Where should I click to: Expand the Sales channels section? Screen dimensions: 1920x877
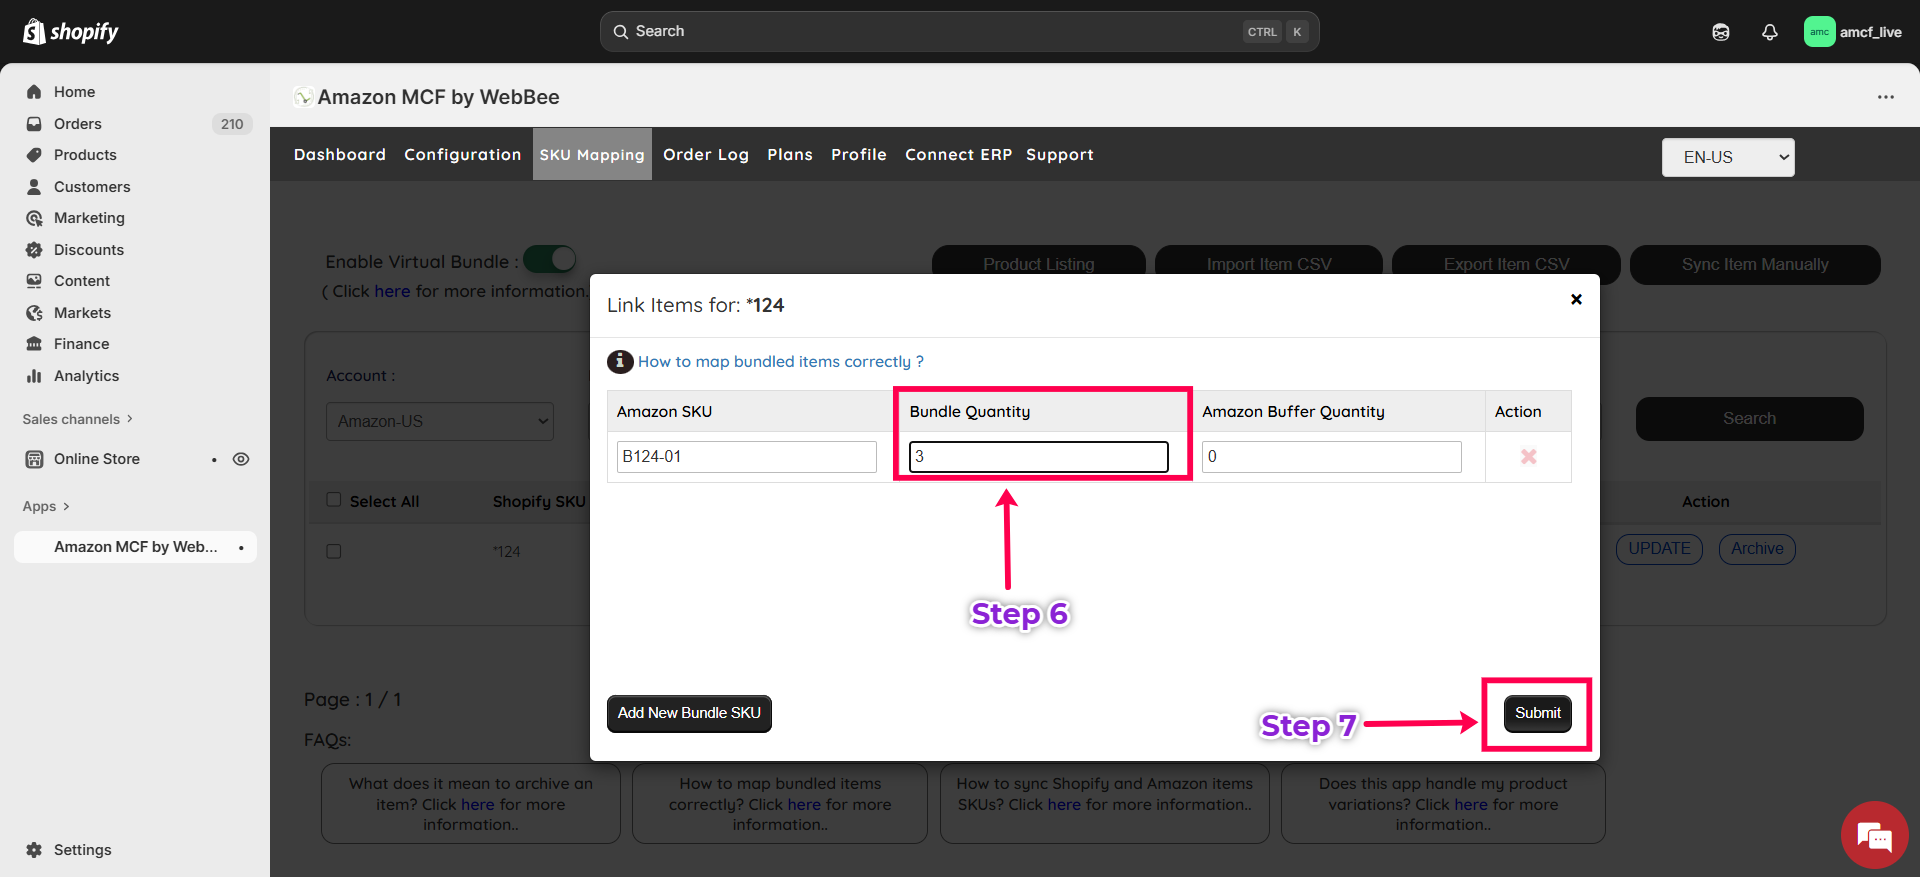(77, 419)
